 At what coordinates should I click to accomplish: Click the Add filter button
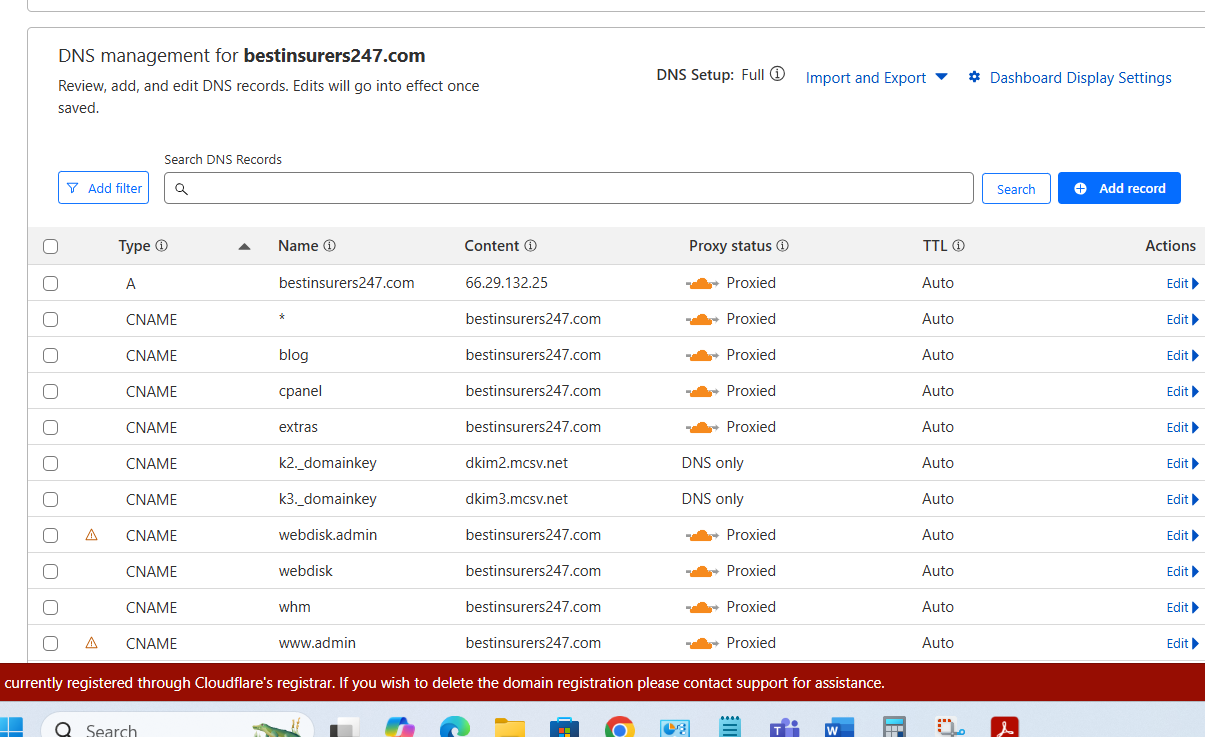103,188
